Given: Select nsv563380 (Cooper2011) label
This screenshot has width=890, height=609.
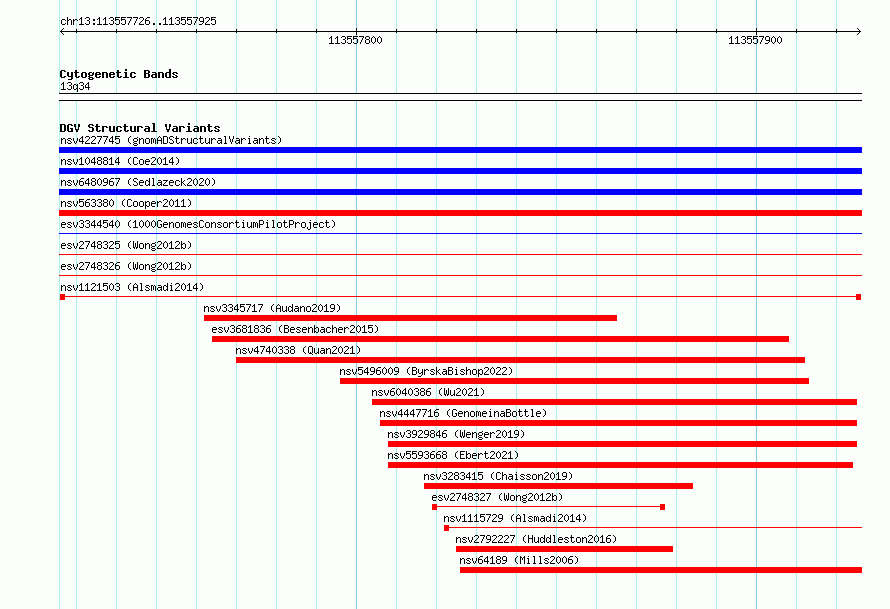Looking at the screenshot, I should coord(126,203).
